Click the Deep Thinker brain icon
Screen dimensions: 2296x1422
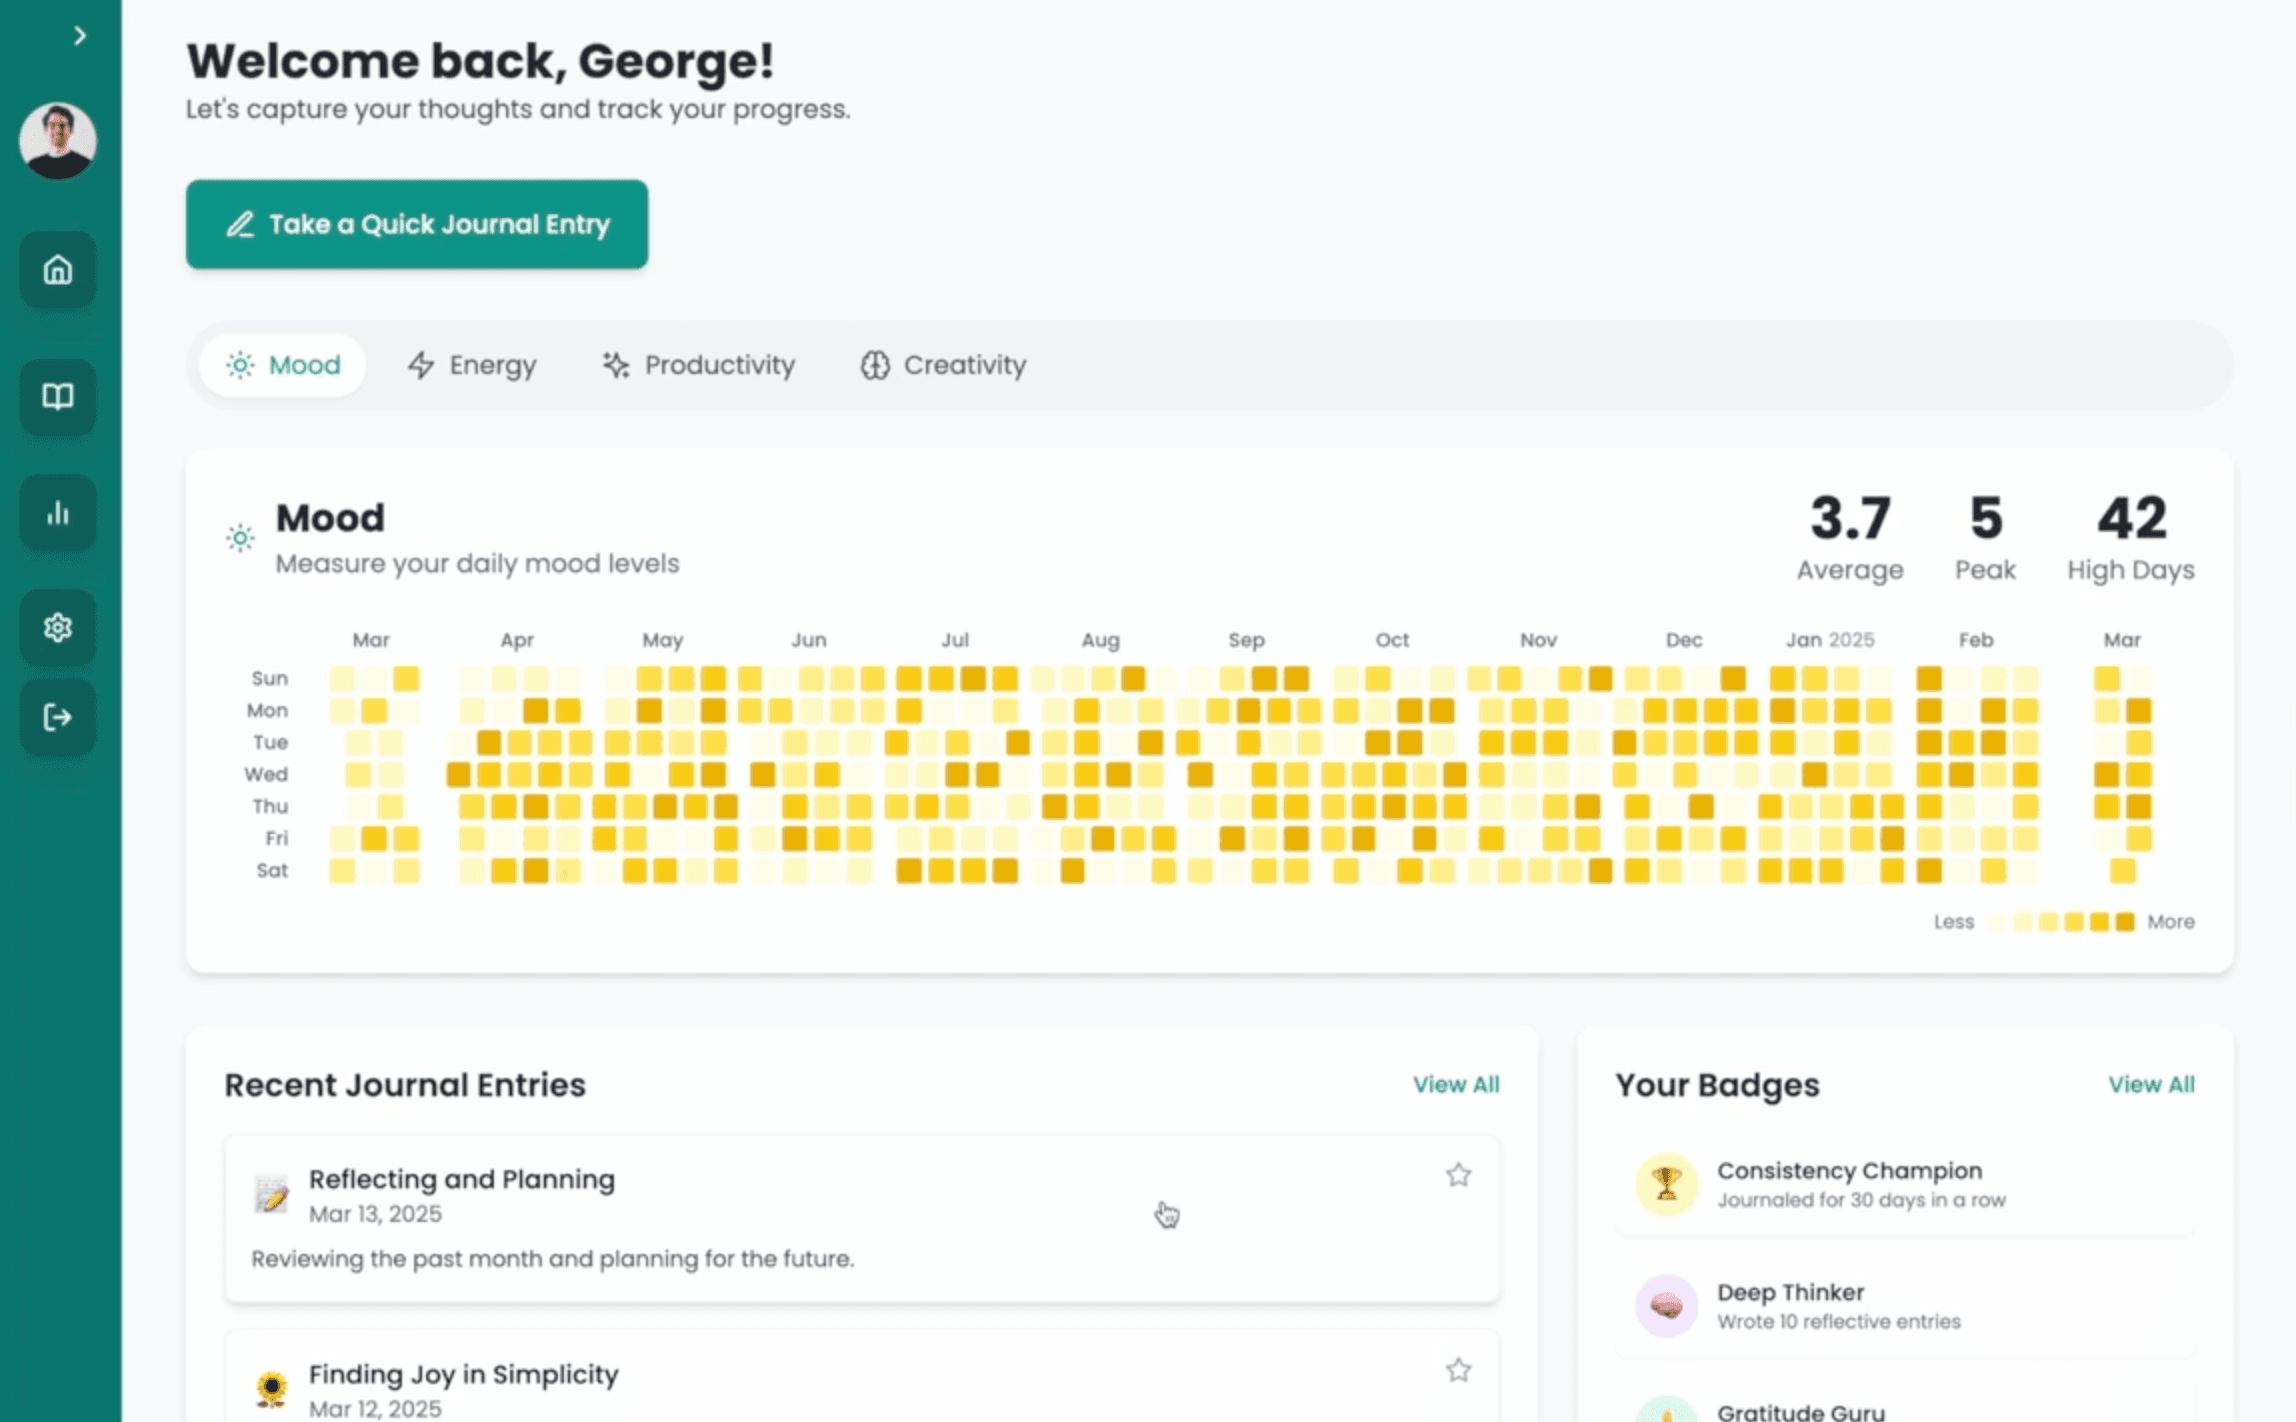click(x=1666, y=1305)
